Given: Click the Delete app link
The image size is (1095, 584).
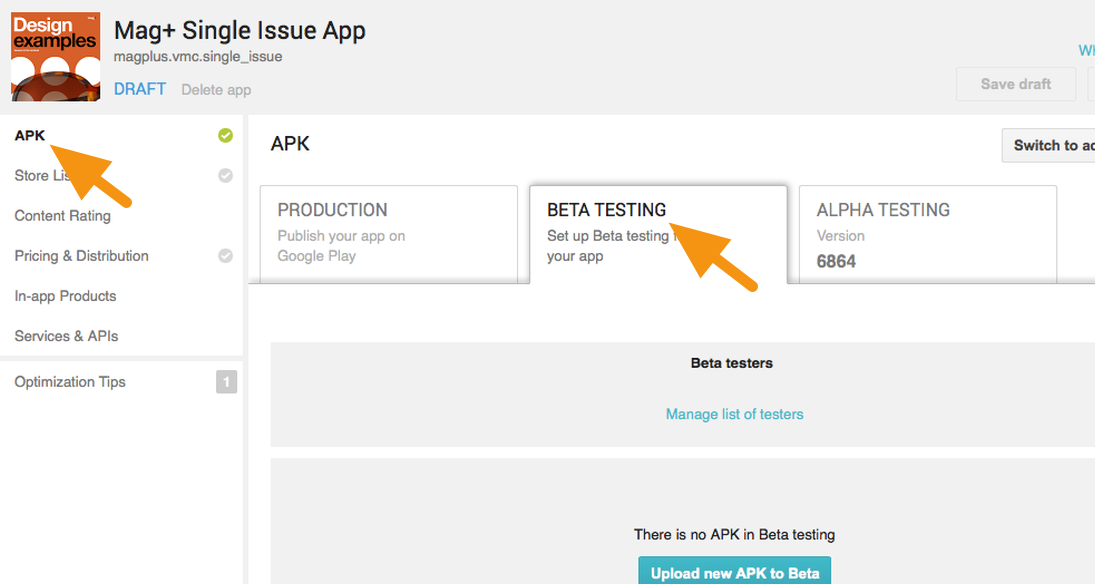Looking at the screenshot, I should (x=216, y=90).
